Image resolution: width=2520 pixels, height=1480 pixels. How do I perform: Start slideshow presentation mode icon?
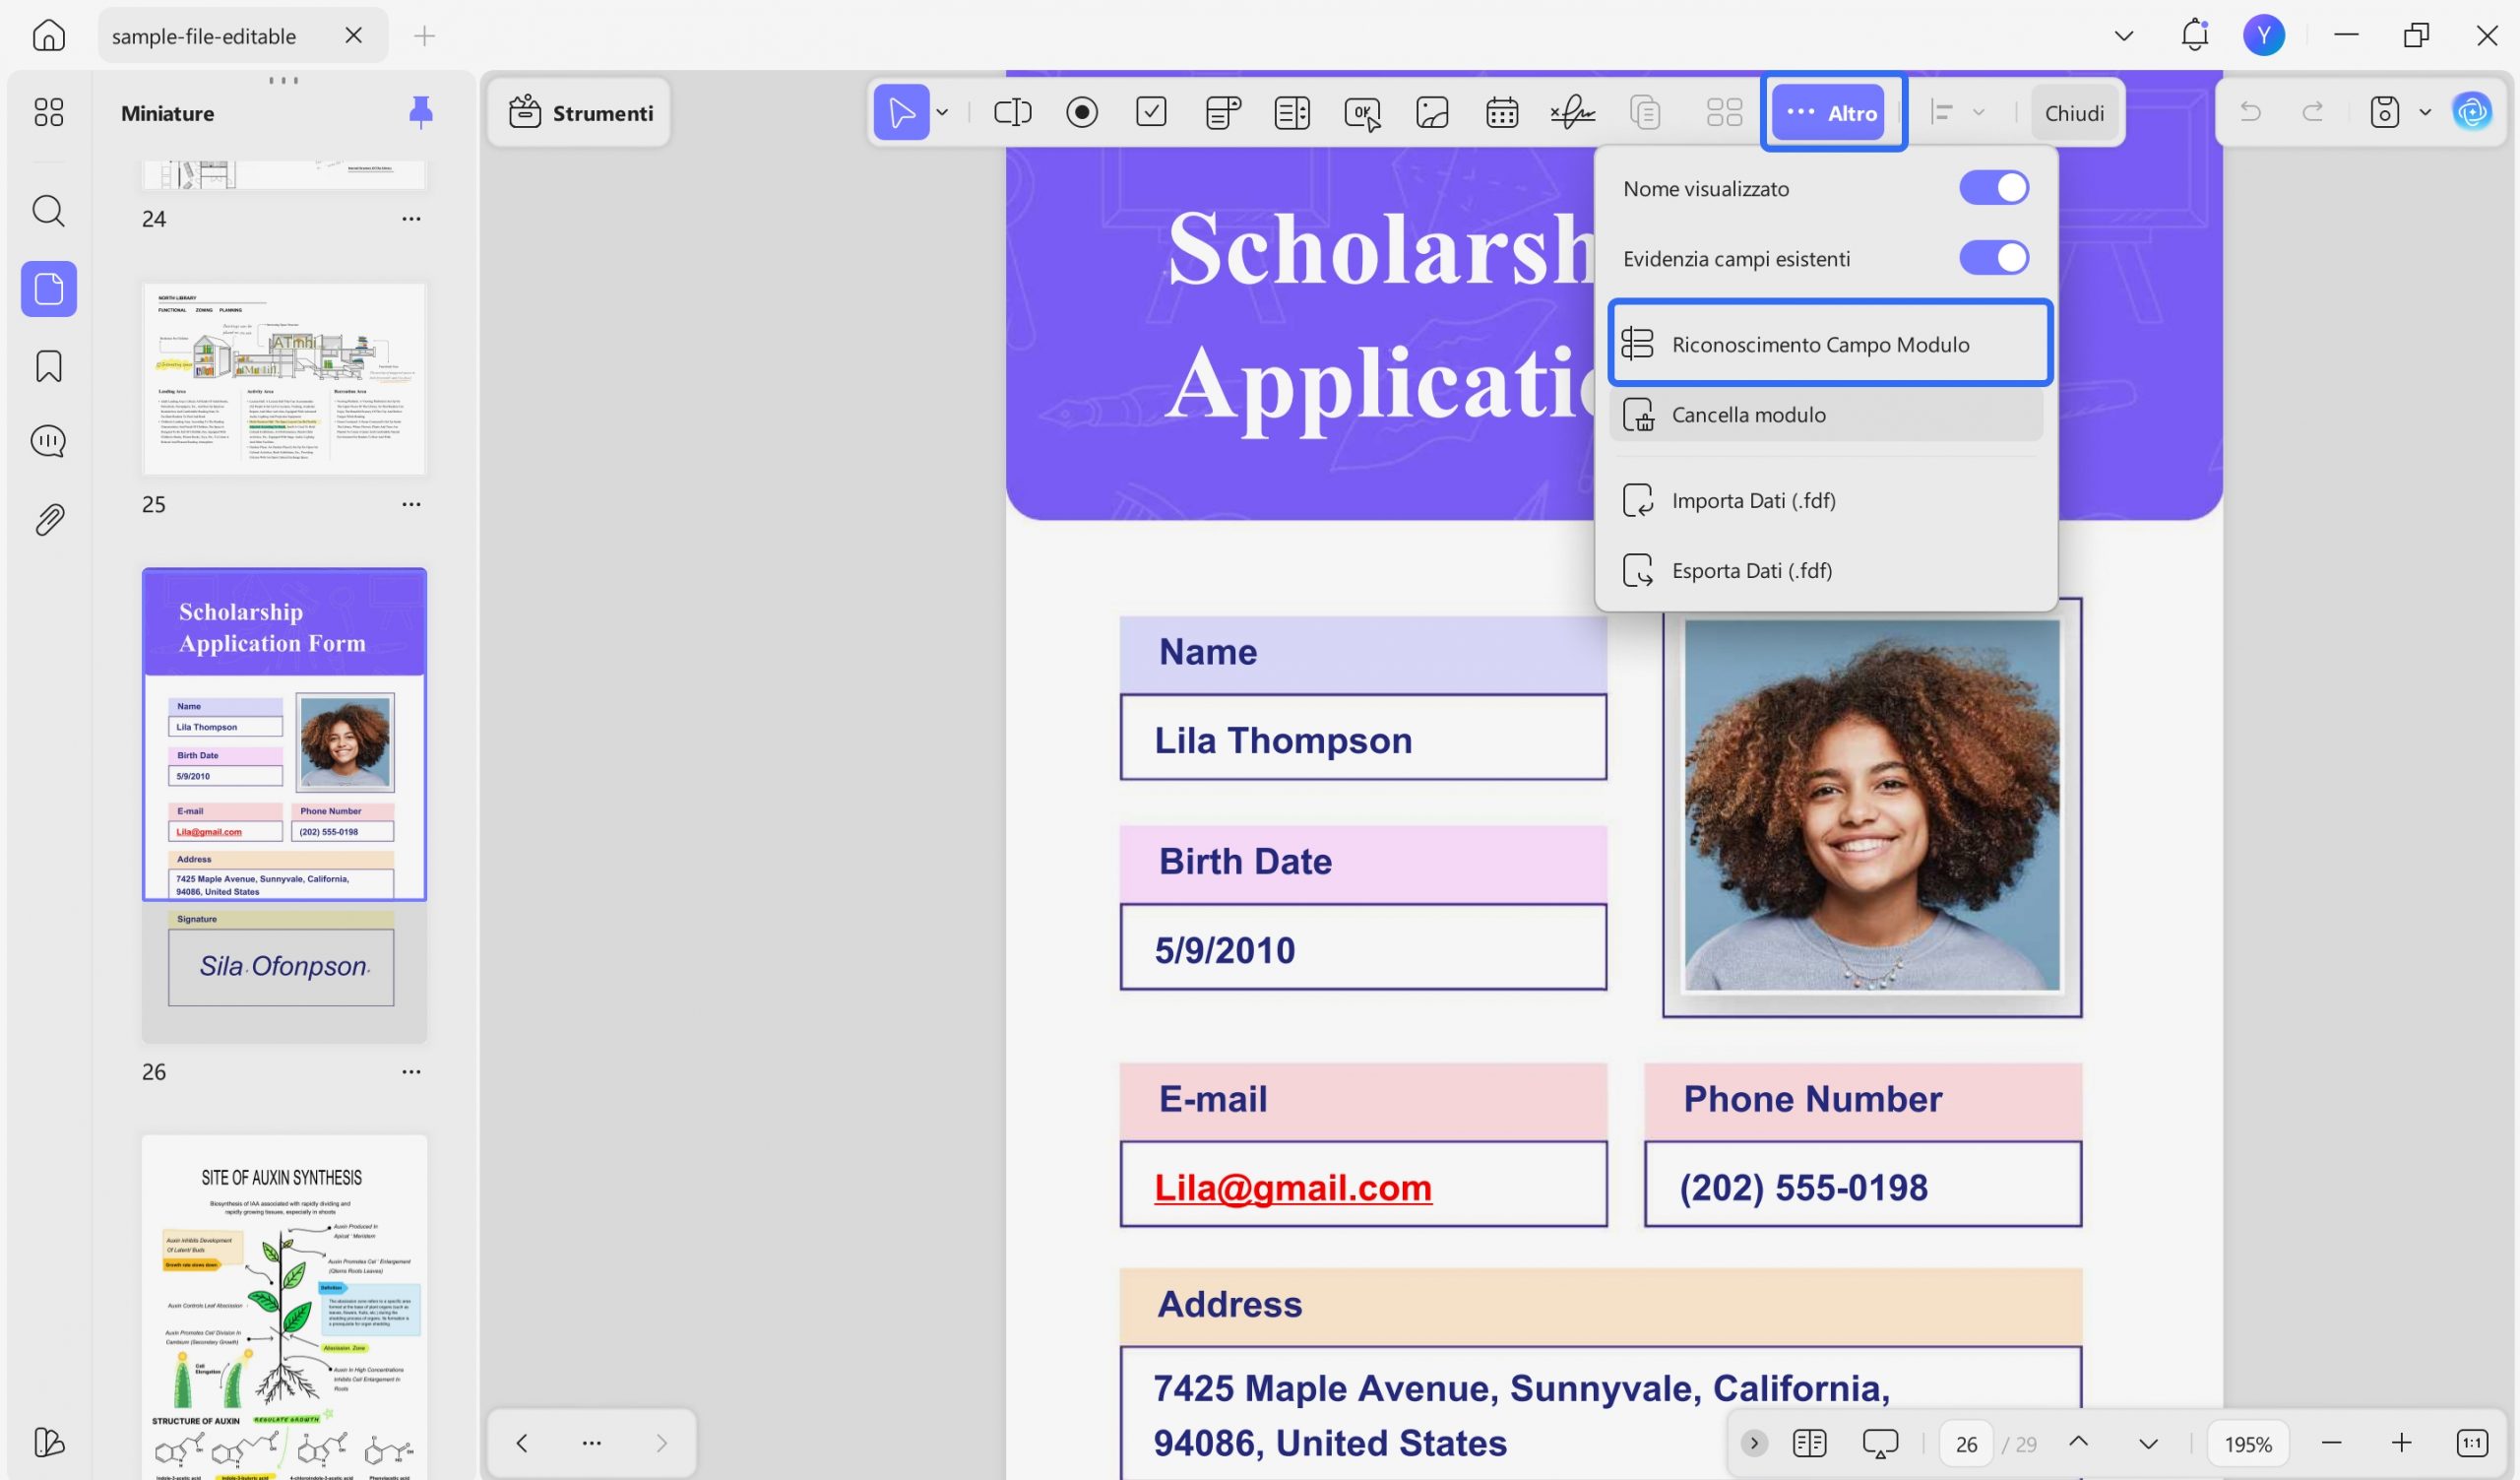[x=1880, y=1443]
